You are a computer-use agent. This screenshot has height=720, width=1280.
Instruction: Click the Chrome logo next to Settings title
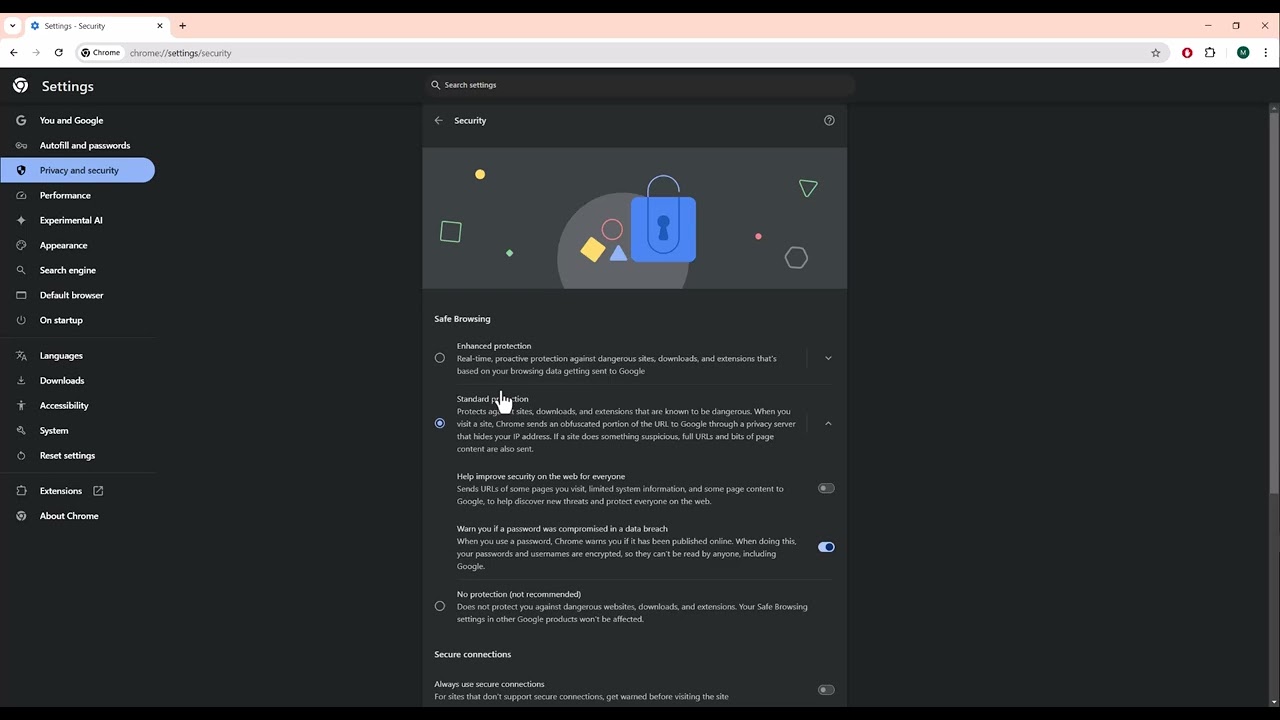pyautogui.click(x=20, y=86)
